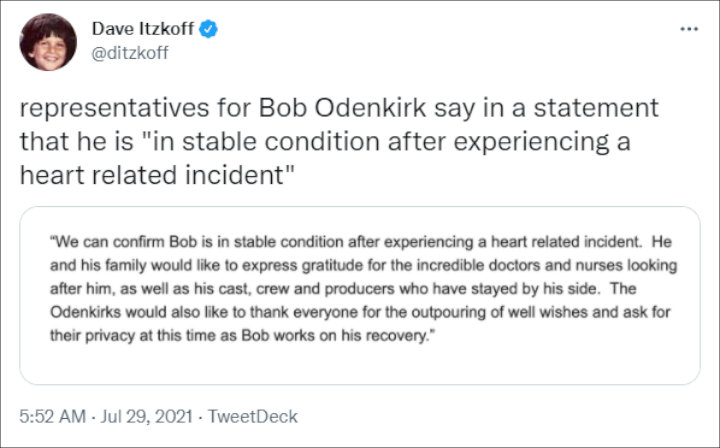Click the word representatives starting the tweet

114,108
